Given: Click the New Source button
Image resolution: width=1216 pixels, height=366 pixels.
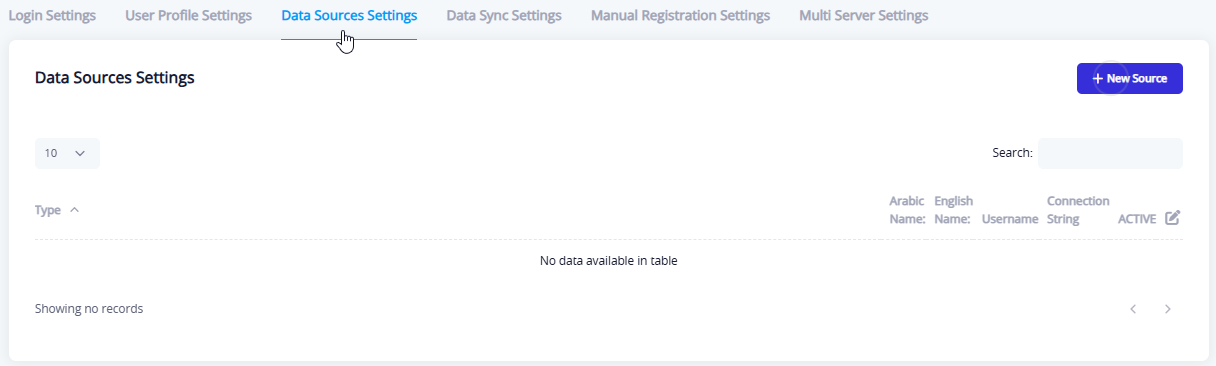Looking at the screenshot, I should coord(1130,78).
